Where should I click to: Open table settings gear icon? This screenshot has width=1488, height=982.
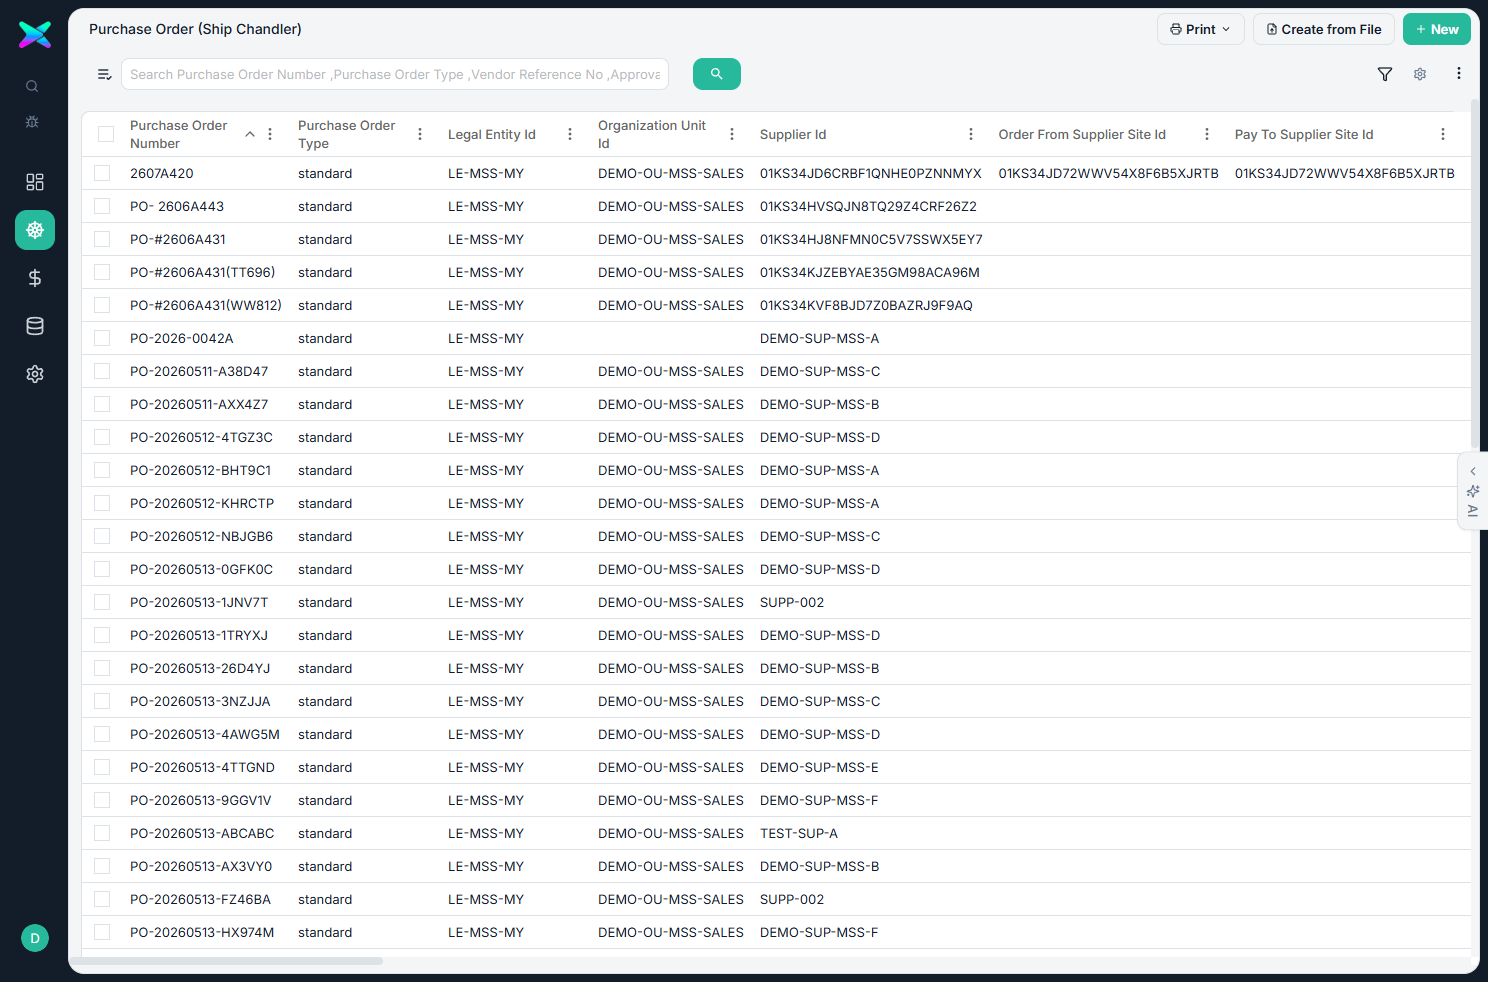(1420, 74)
